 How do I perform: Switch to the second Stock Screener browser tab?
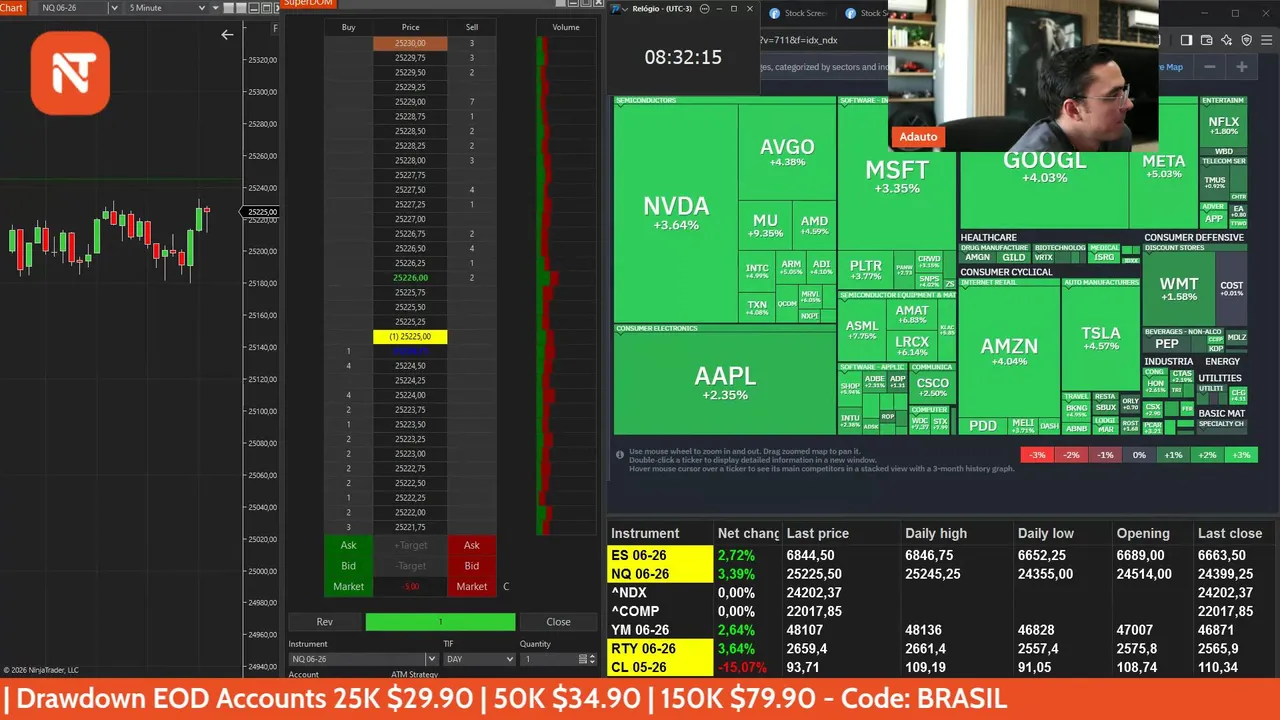tap(866, 13)
